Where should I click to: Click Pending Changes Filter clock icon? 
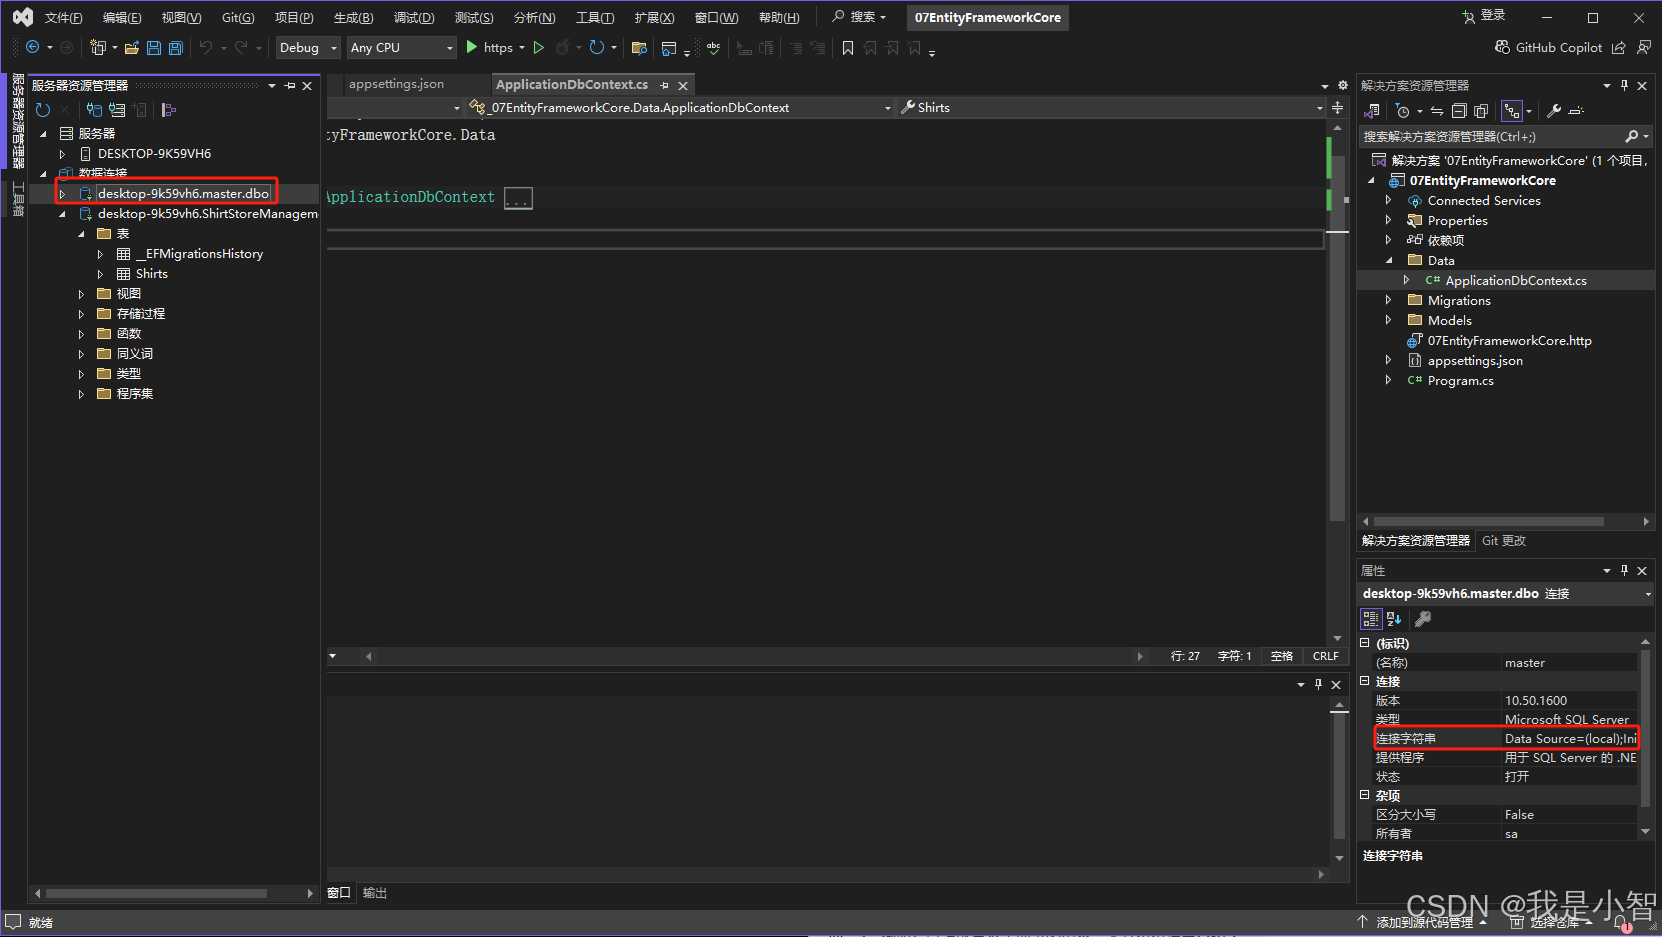[x=1403, y=111]
